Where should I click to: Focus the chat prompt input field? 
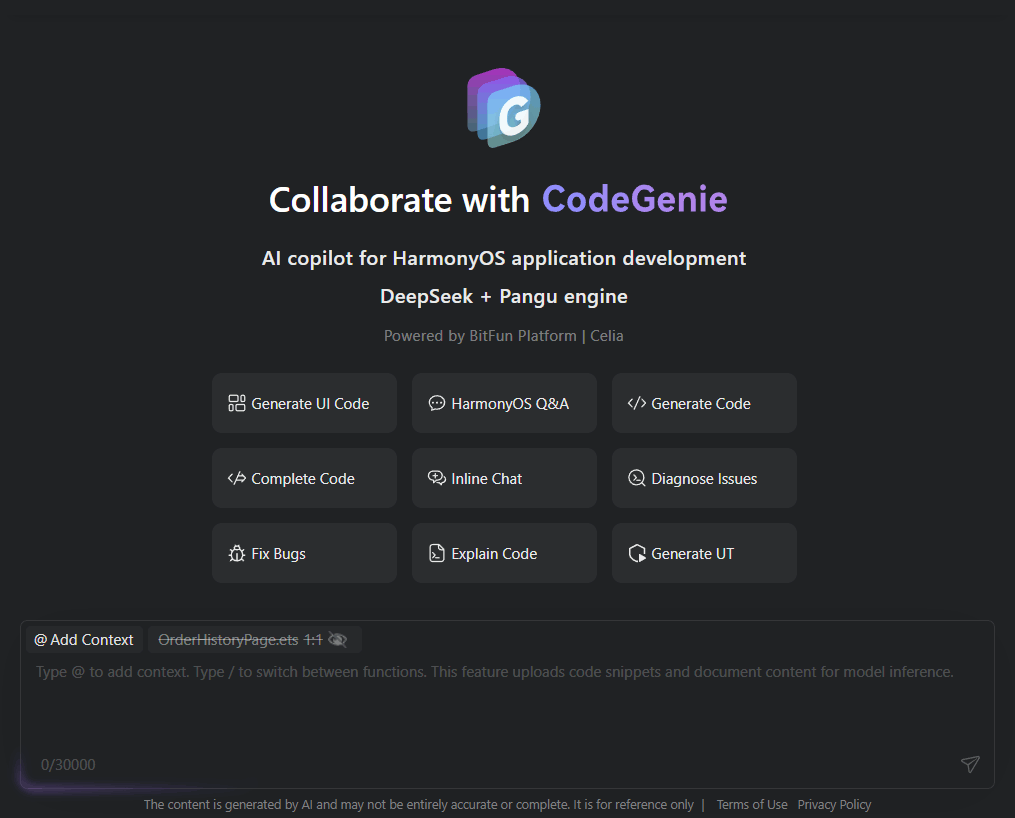tap(508, 705)
